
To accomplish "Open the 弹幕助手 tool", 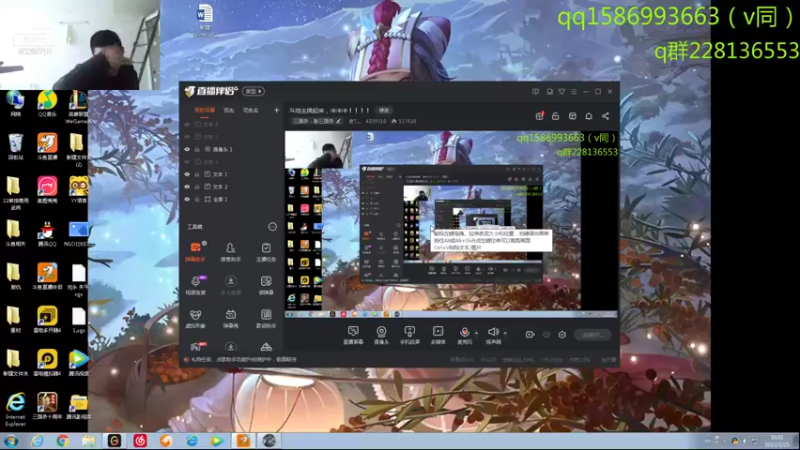I will [x=195, y=252].
